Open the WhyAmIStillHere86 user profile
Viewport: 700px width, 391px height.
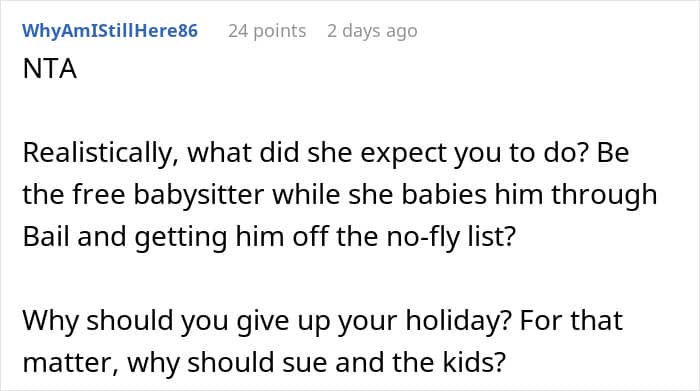coord(110,31)
